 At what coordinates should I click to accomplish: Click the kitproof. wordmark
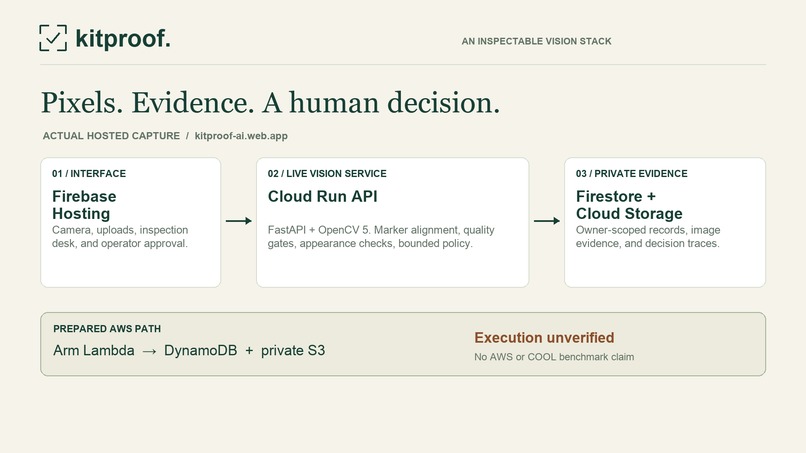click(123, 39)
